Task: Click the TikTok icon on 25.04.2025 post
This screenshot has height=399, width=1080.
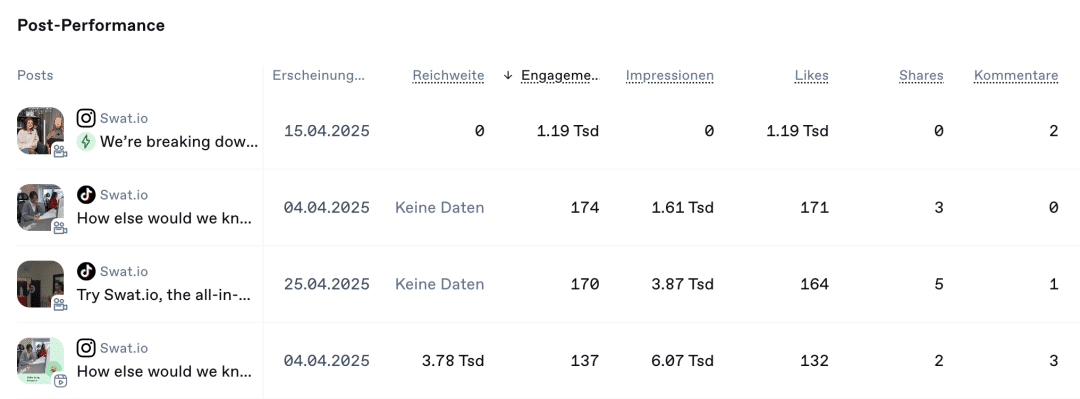Action: point(85,272)
